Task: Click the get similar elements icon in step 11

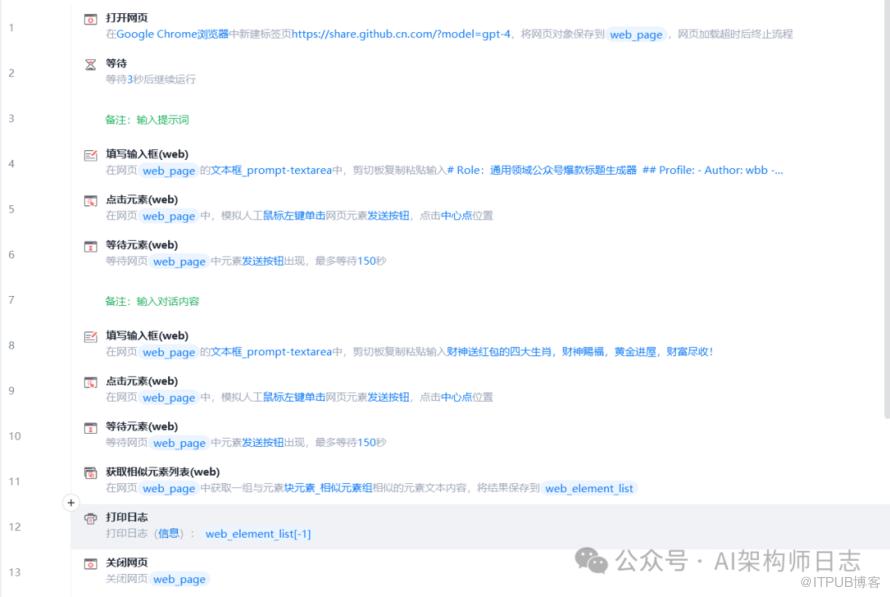Action: pos(90,473)
